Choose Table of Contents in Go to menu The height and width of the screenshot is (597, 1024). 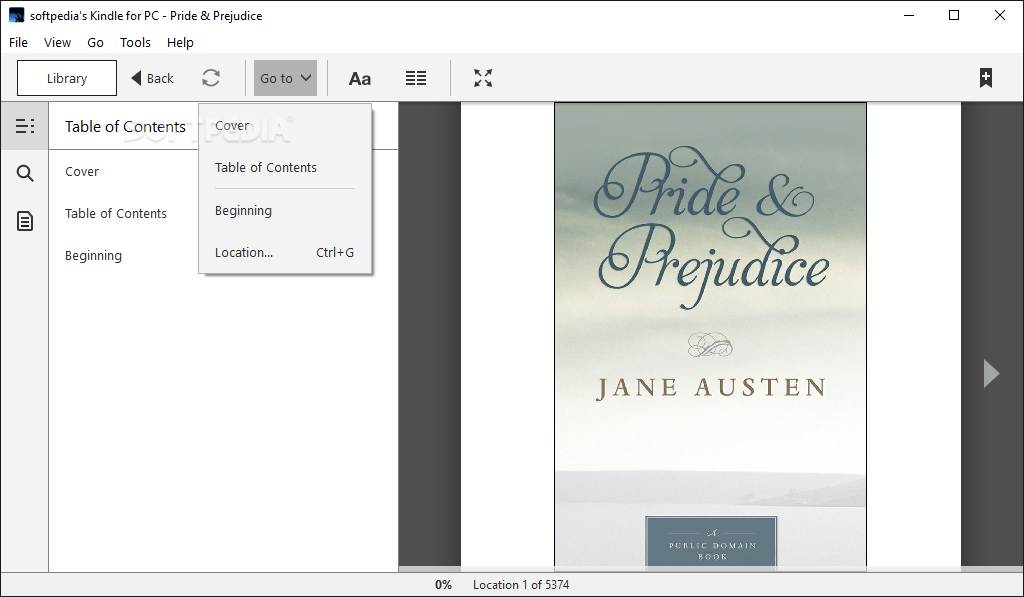point(285,167)
